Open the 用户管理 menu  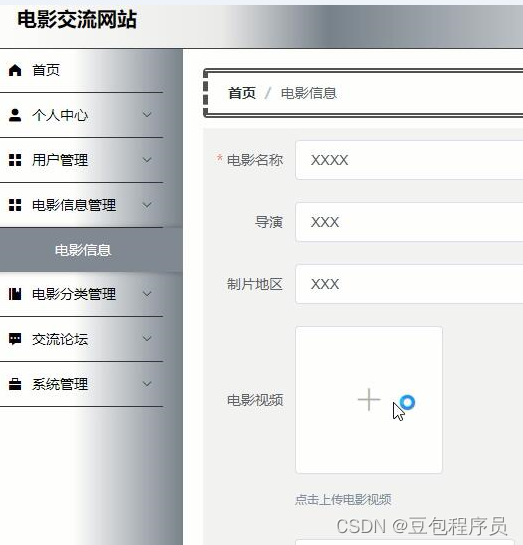81,160
